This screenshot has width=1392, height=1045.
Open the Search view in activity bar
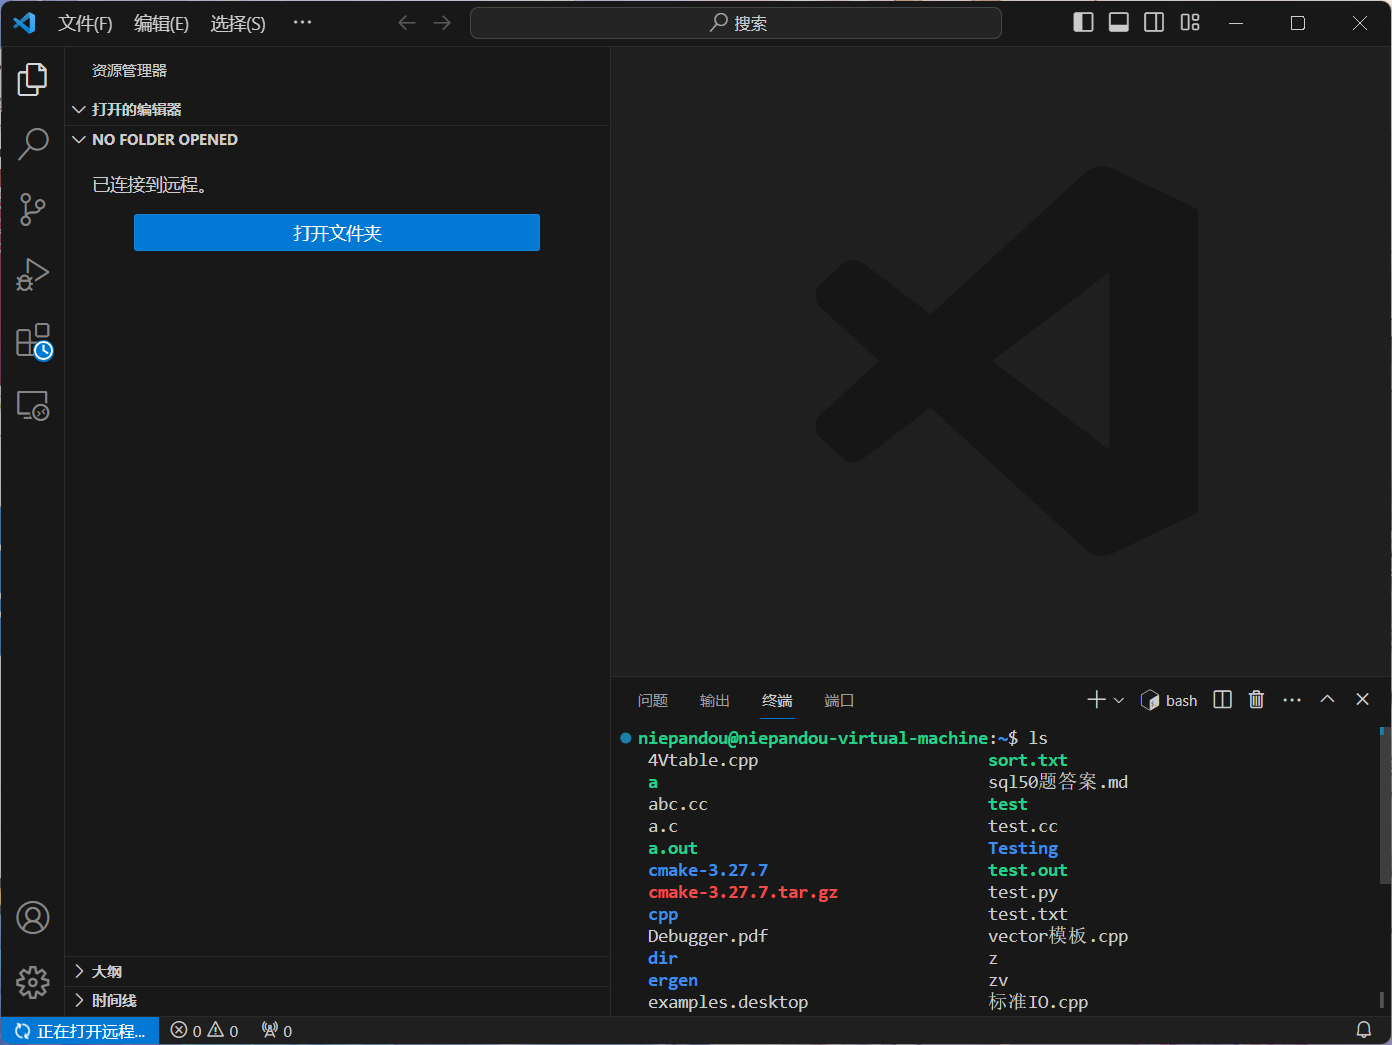click(x=33, y=144)
